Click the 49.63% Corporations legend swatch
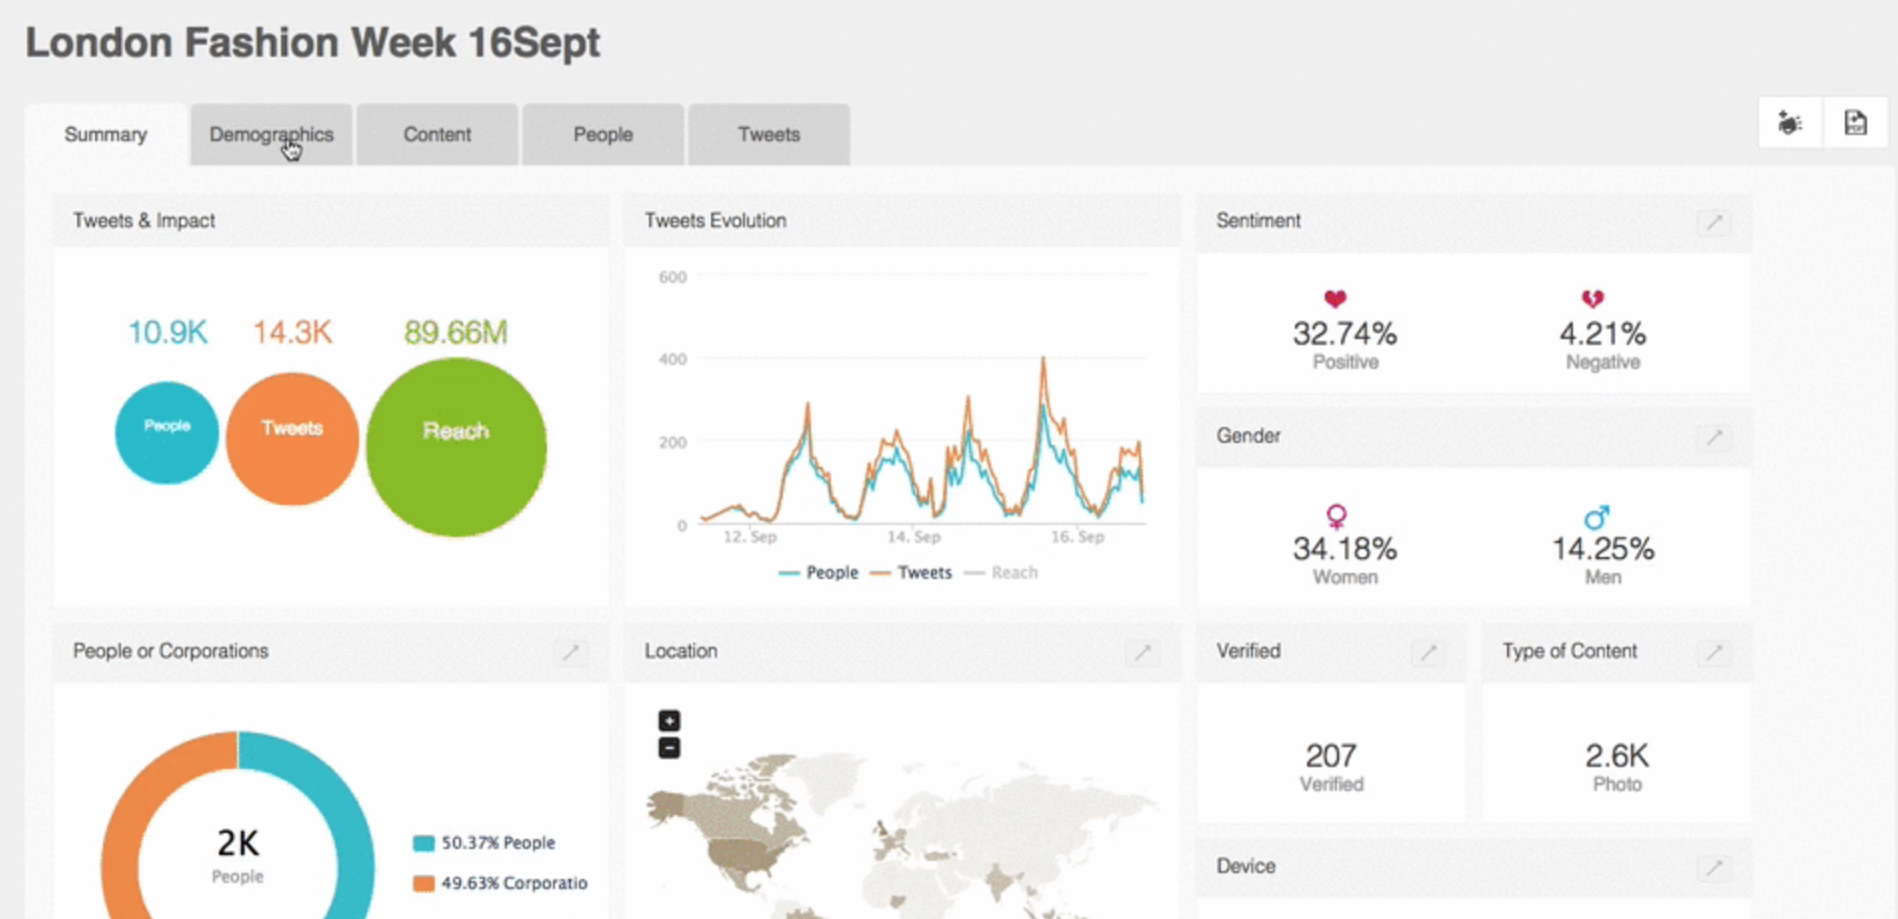1898x919 pixels. 424,883
